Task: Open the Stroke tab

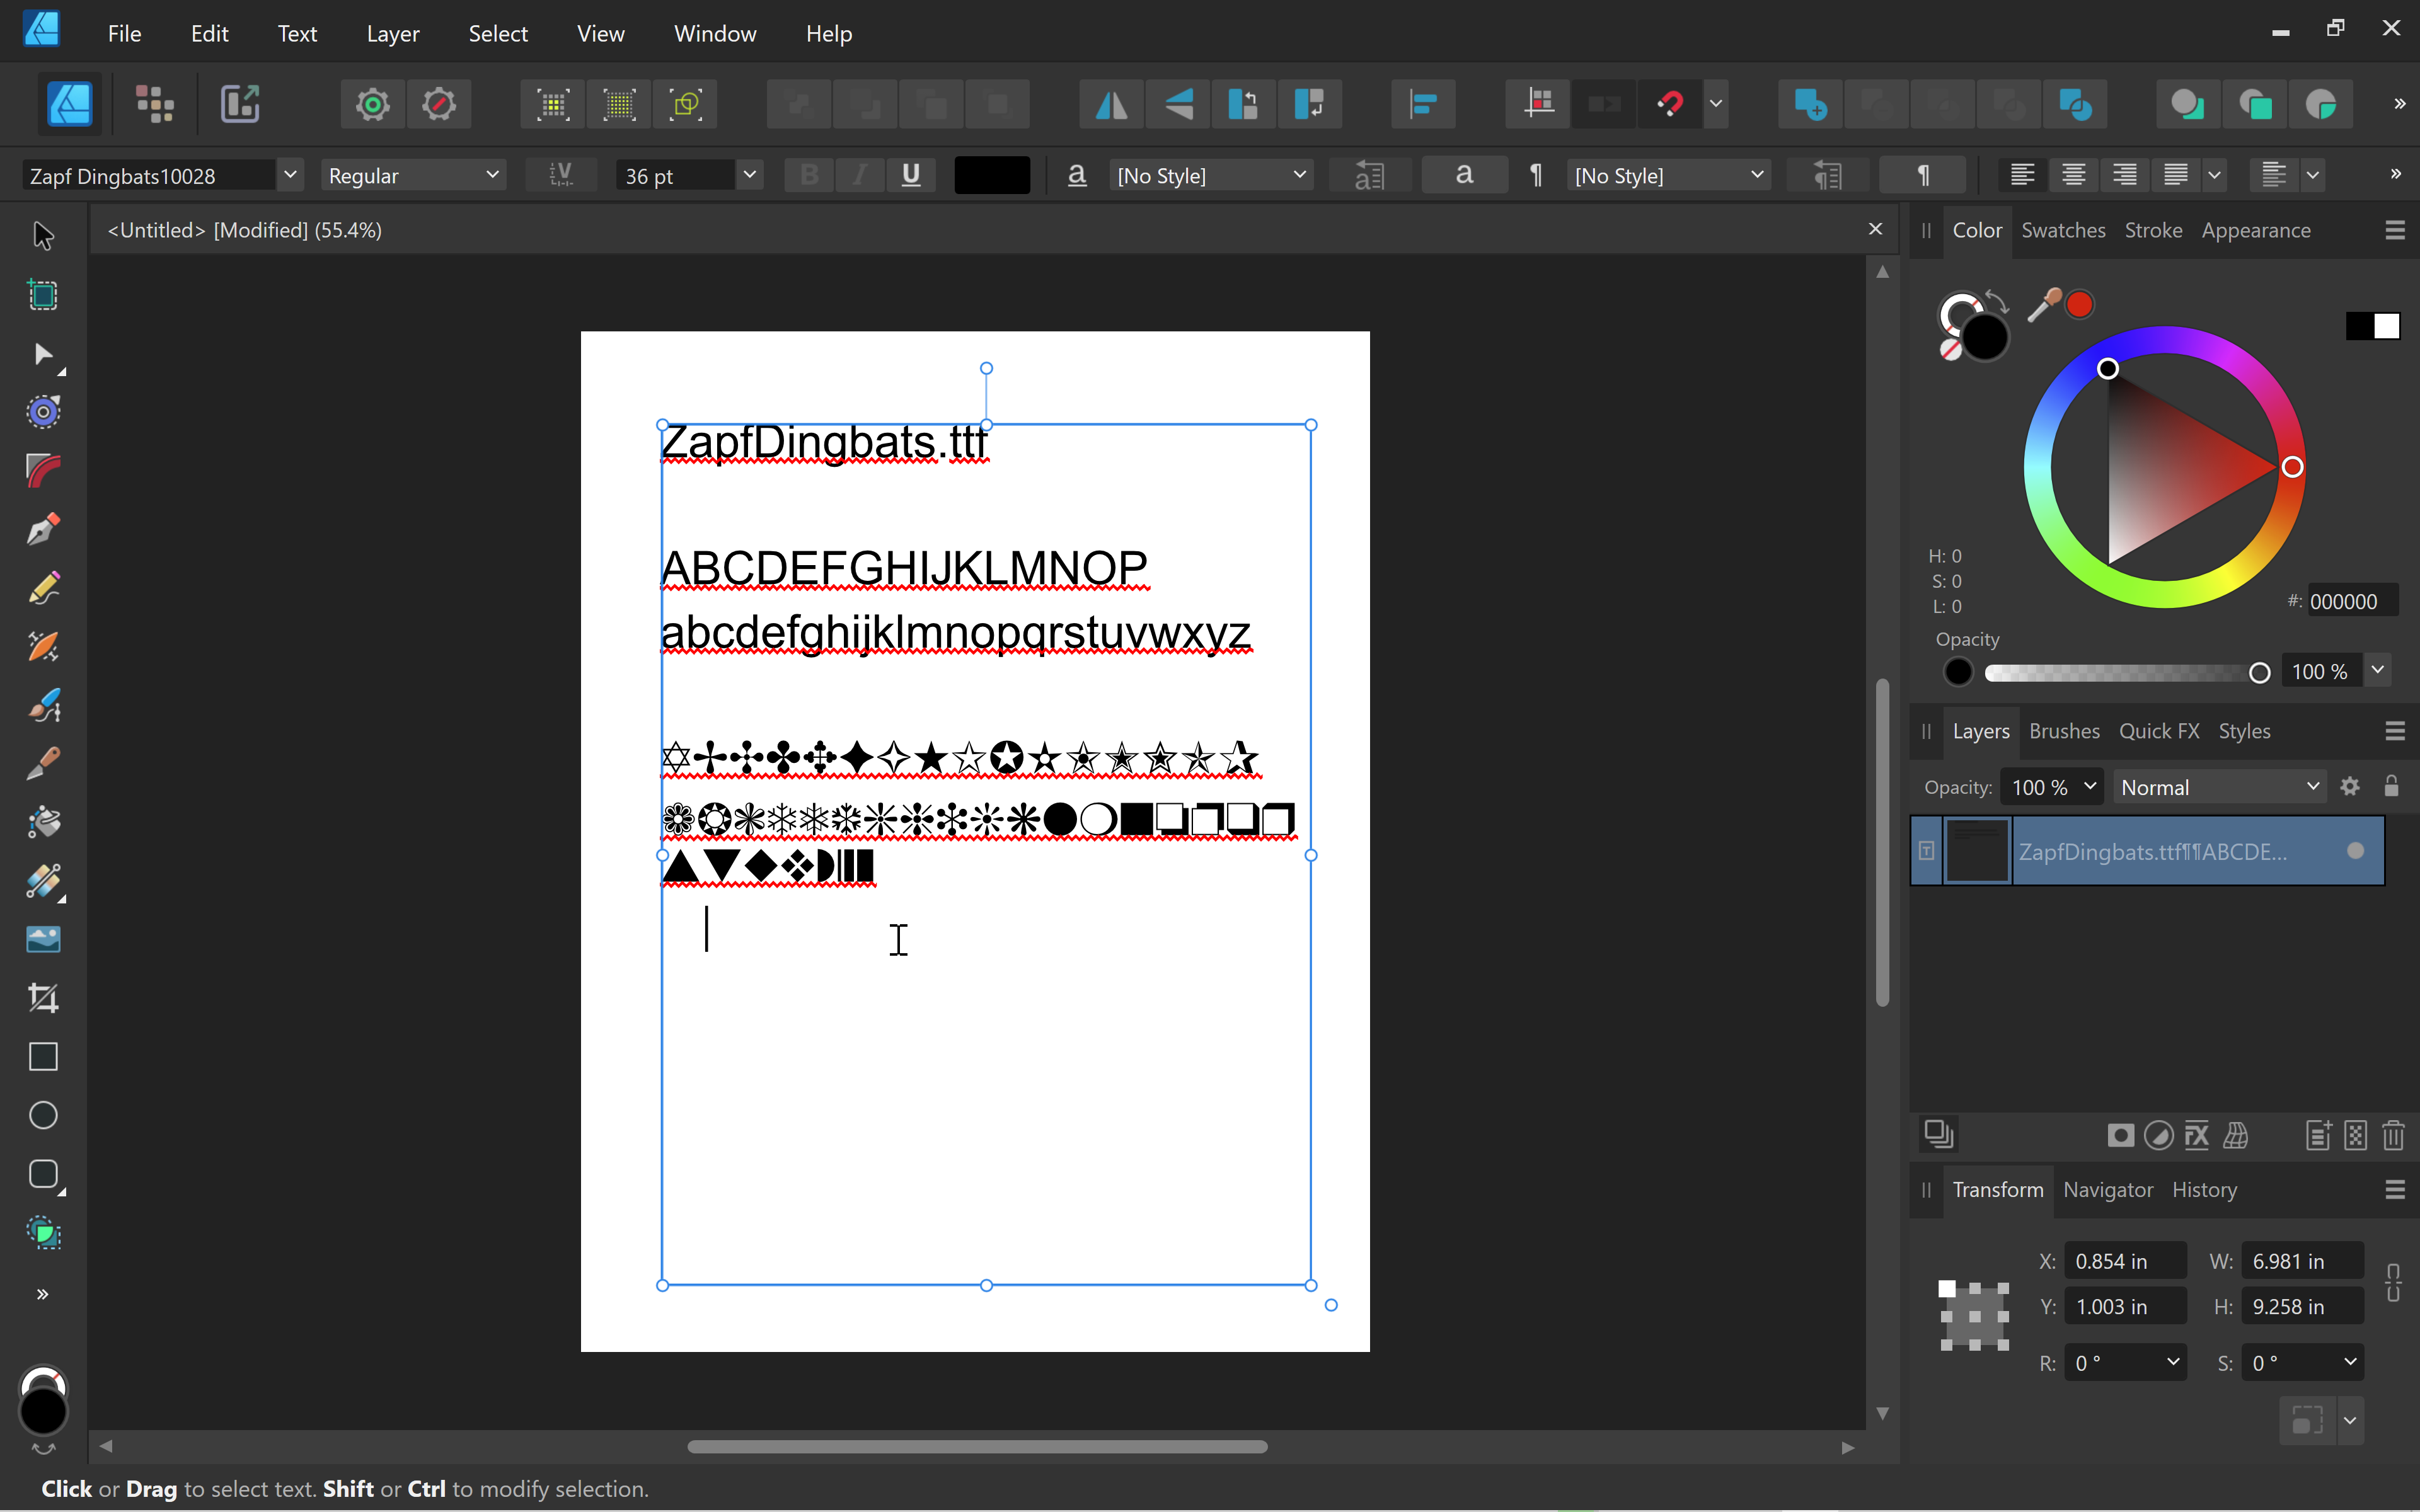Action: [2153, 230]
